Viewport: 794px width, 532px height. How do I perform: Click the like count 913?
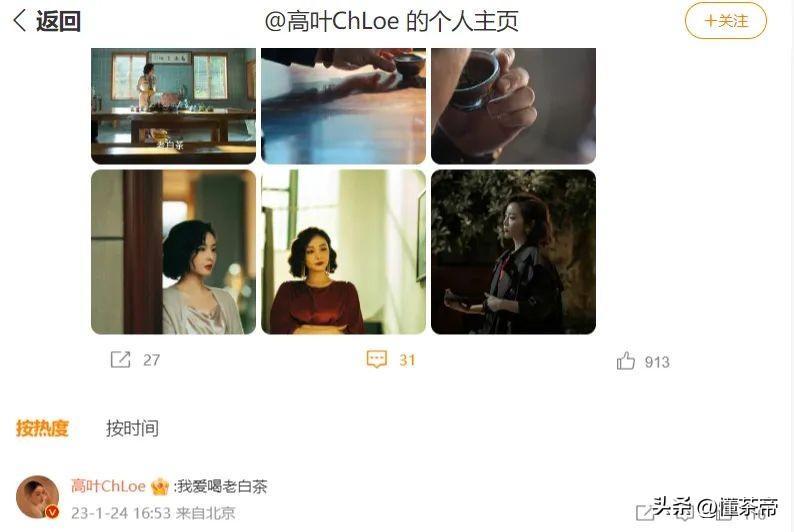(657, 362)
